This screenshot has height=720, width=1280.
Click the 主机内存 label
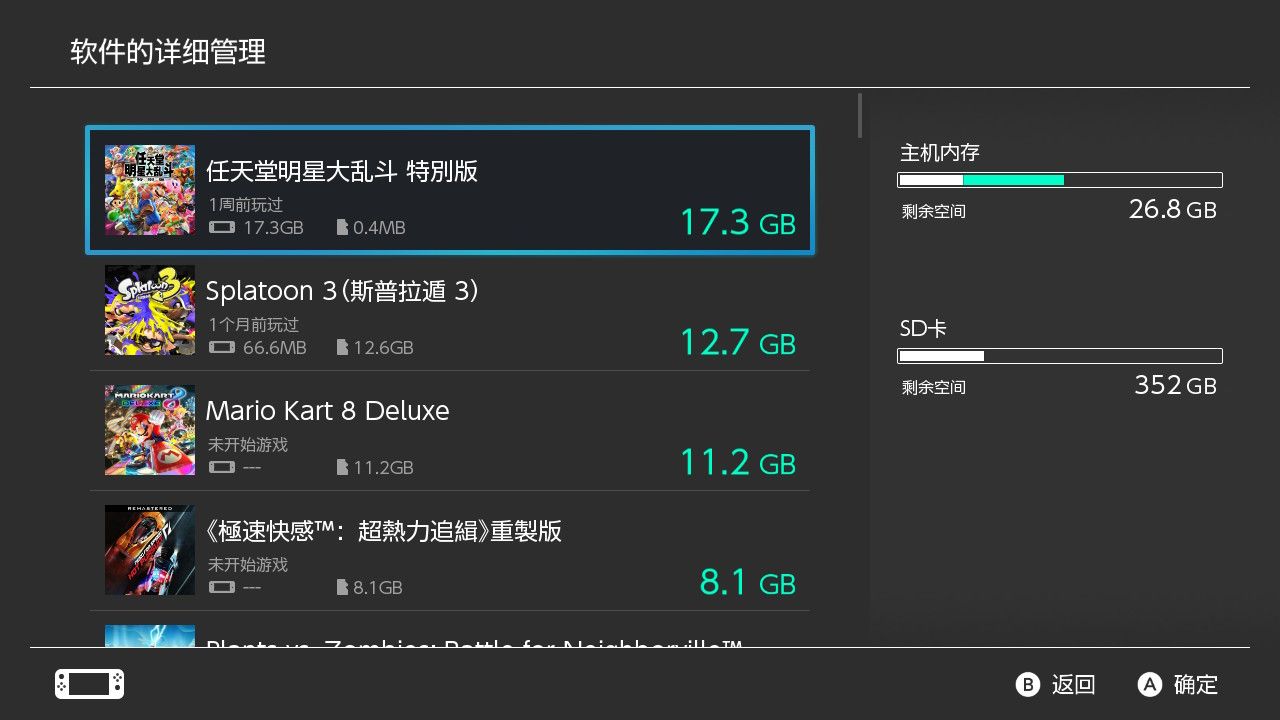[940, 153]
